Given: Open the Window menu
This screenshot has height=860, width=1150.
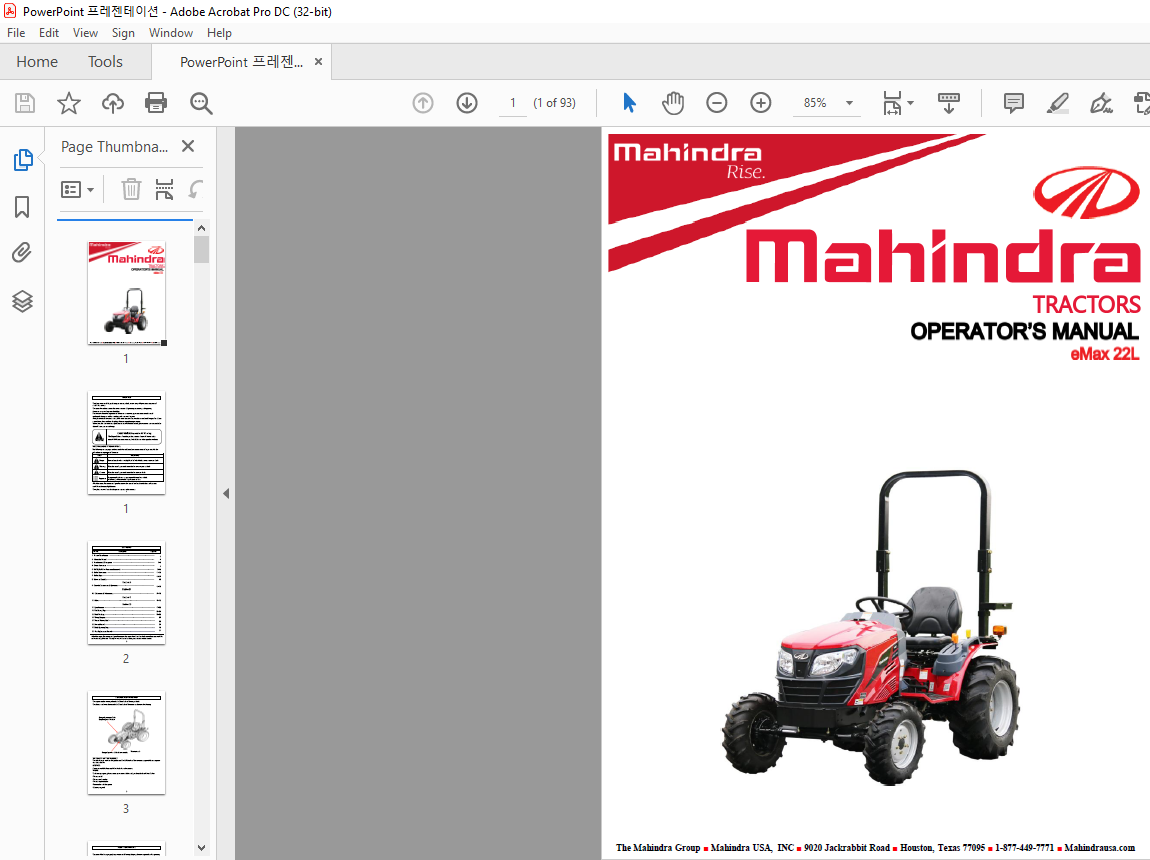Looking at the screenshot, I should [x=171, y=33].
